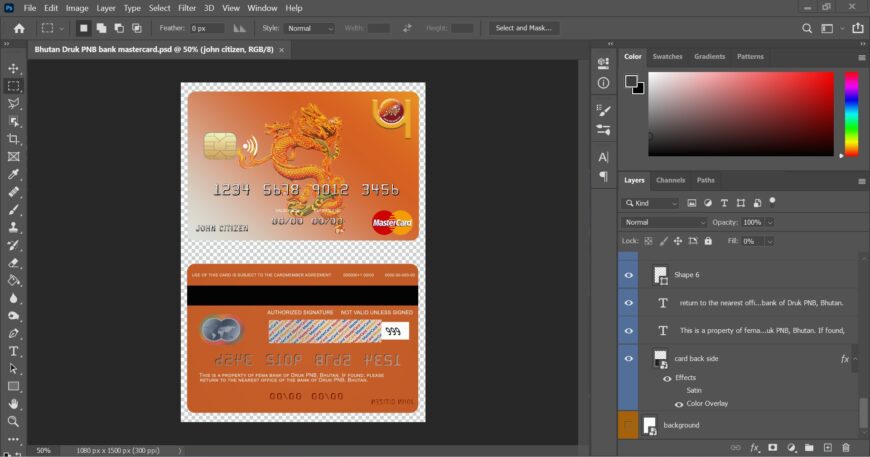
Task: Select the Eyedropper tool
Action: [x=13, y=174]
